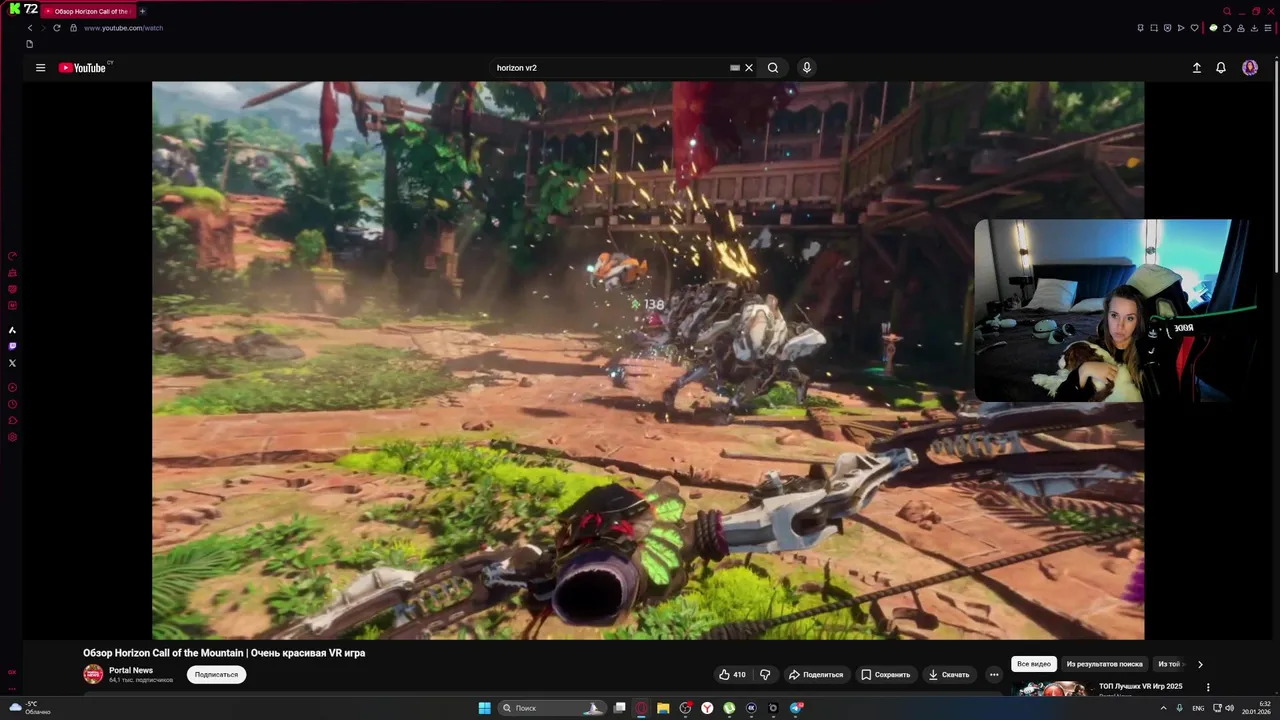Open the weather widget showing -5°C
Viewport: 1280px width, 720px height.
pyautogui.click(x=30, y=708)
